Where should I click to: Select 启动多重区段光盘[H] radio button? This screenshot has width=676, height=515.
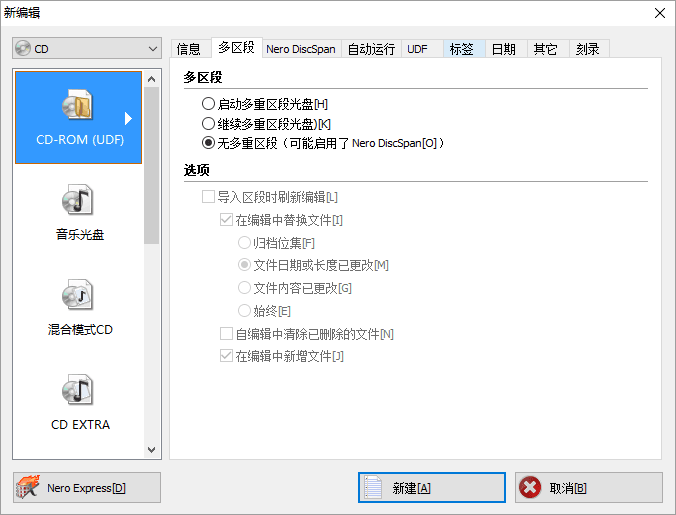click(x=208, y=104)
